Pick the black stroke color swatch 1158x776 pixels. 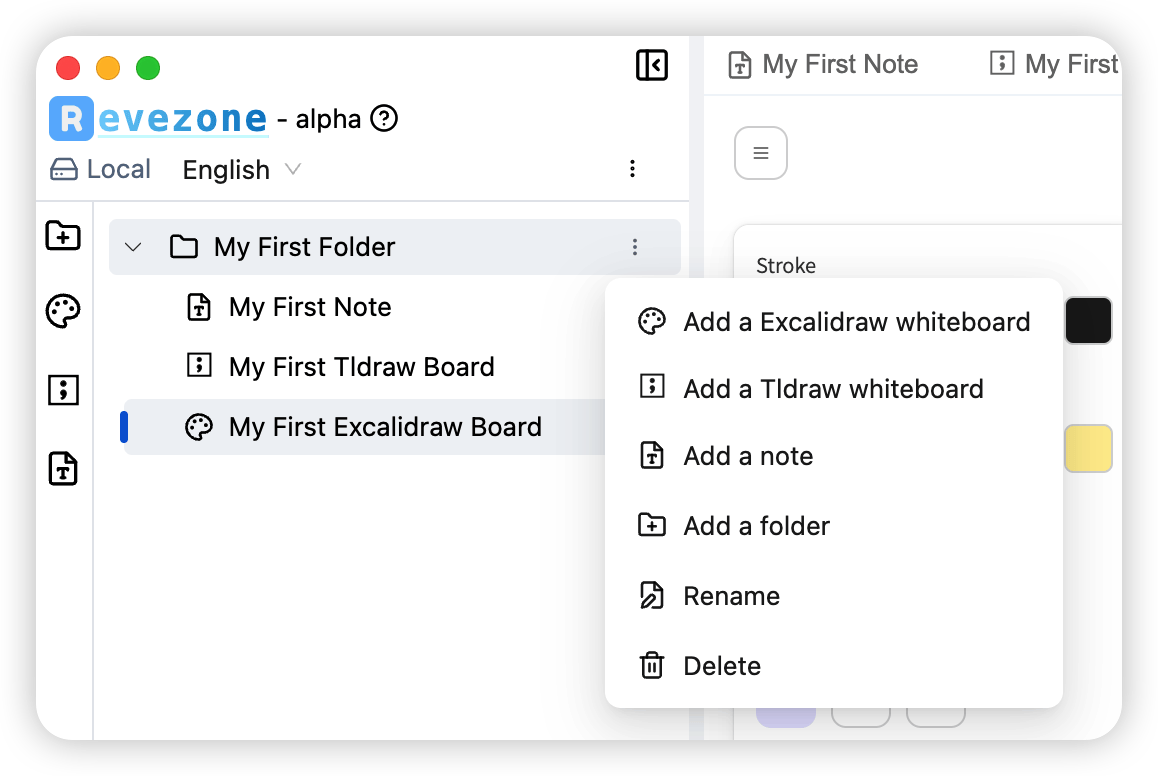click(x=1088, y=321)
